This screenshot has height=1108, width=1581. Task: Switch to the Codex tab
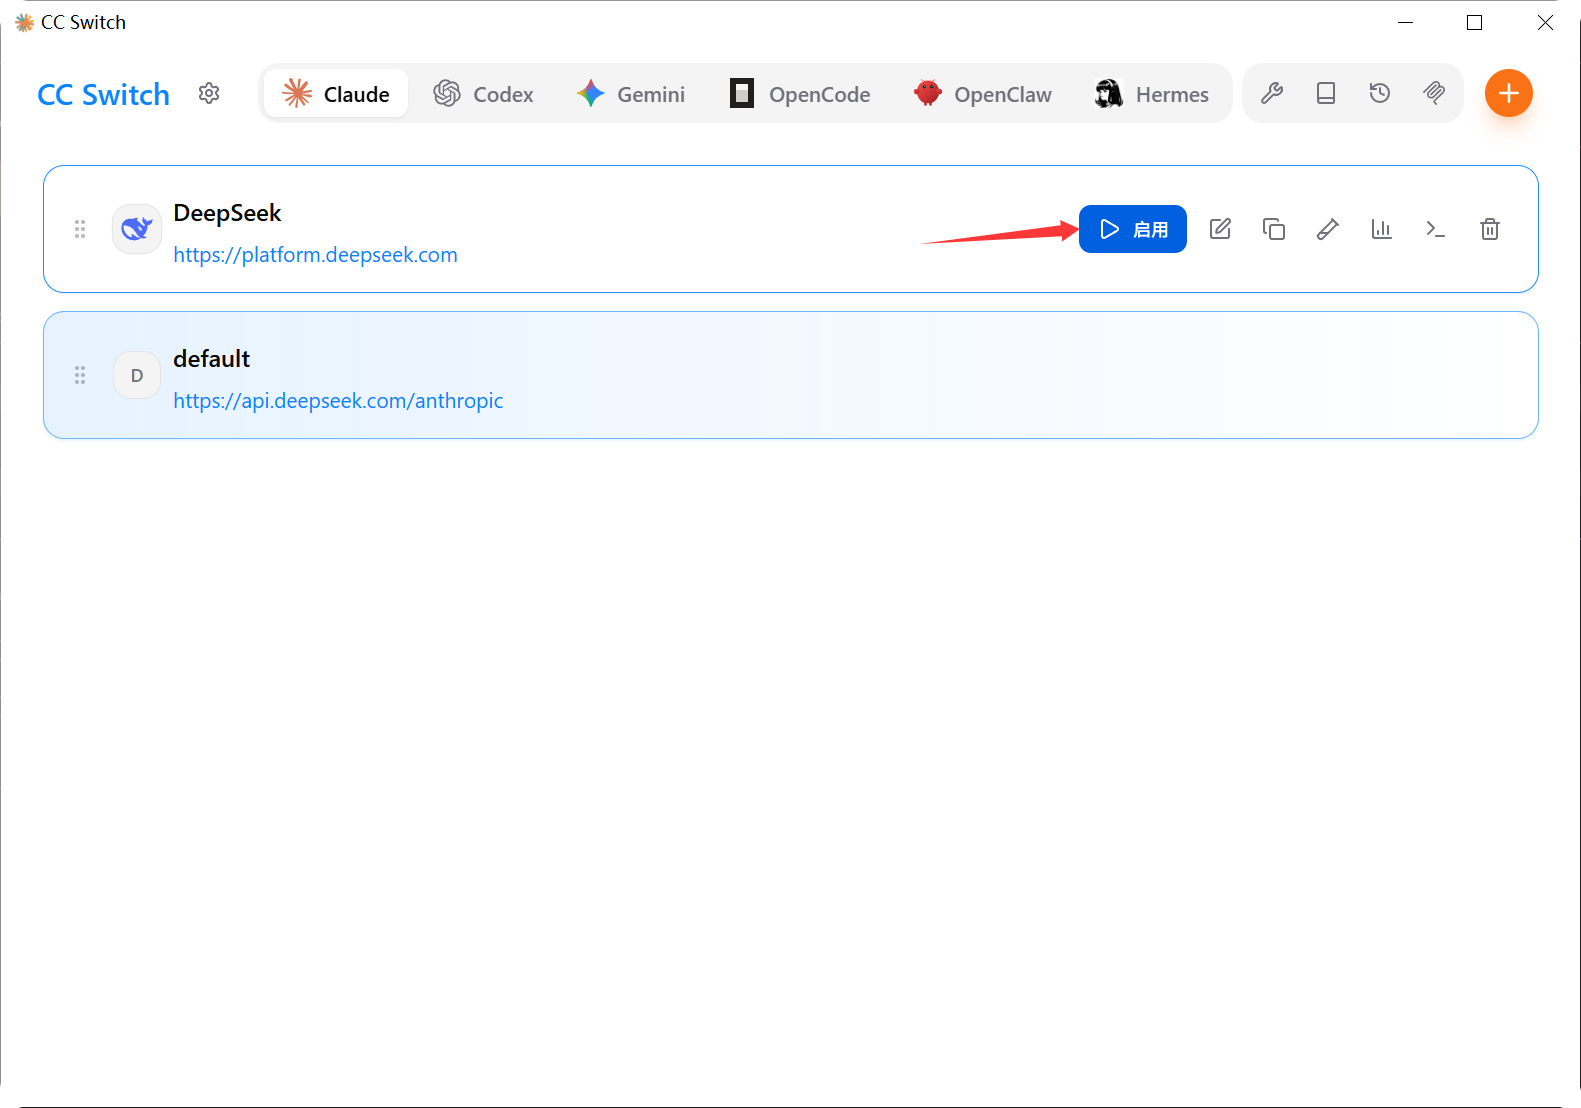(x=484, y=94)
